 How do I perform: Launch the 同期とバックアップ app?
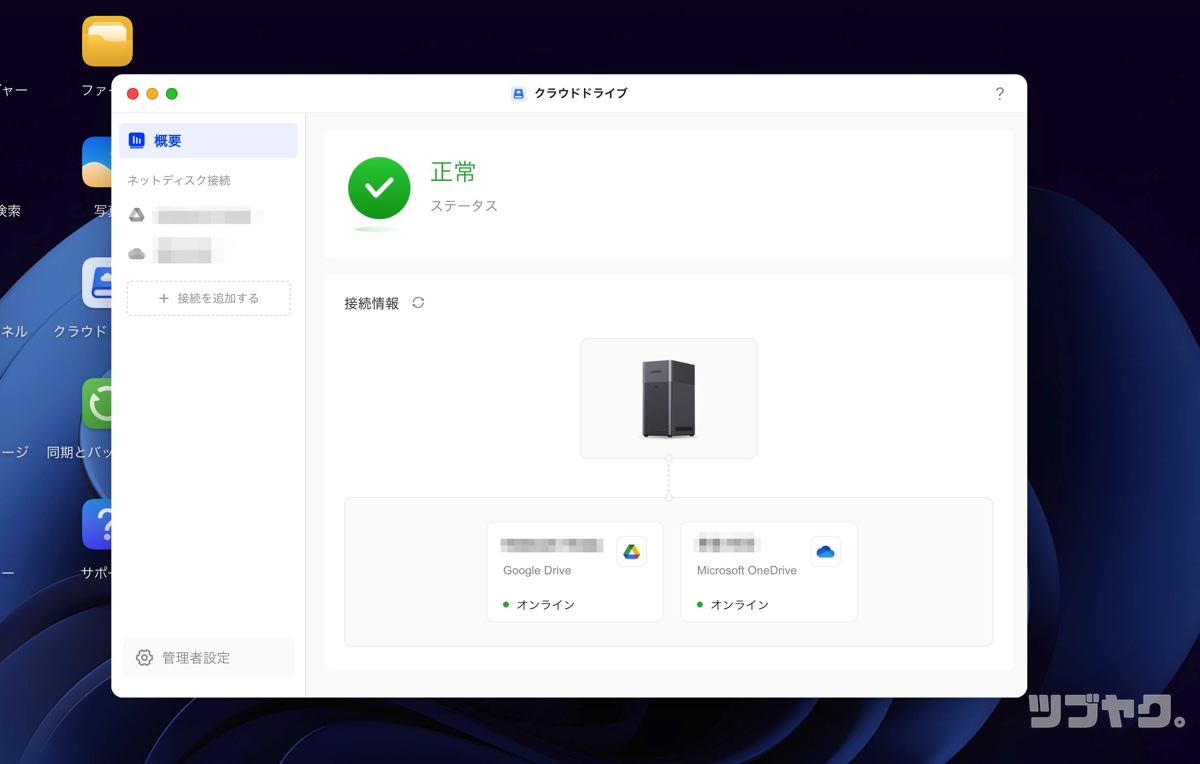97,405
